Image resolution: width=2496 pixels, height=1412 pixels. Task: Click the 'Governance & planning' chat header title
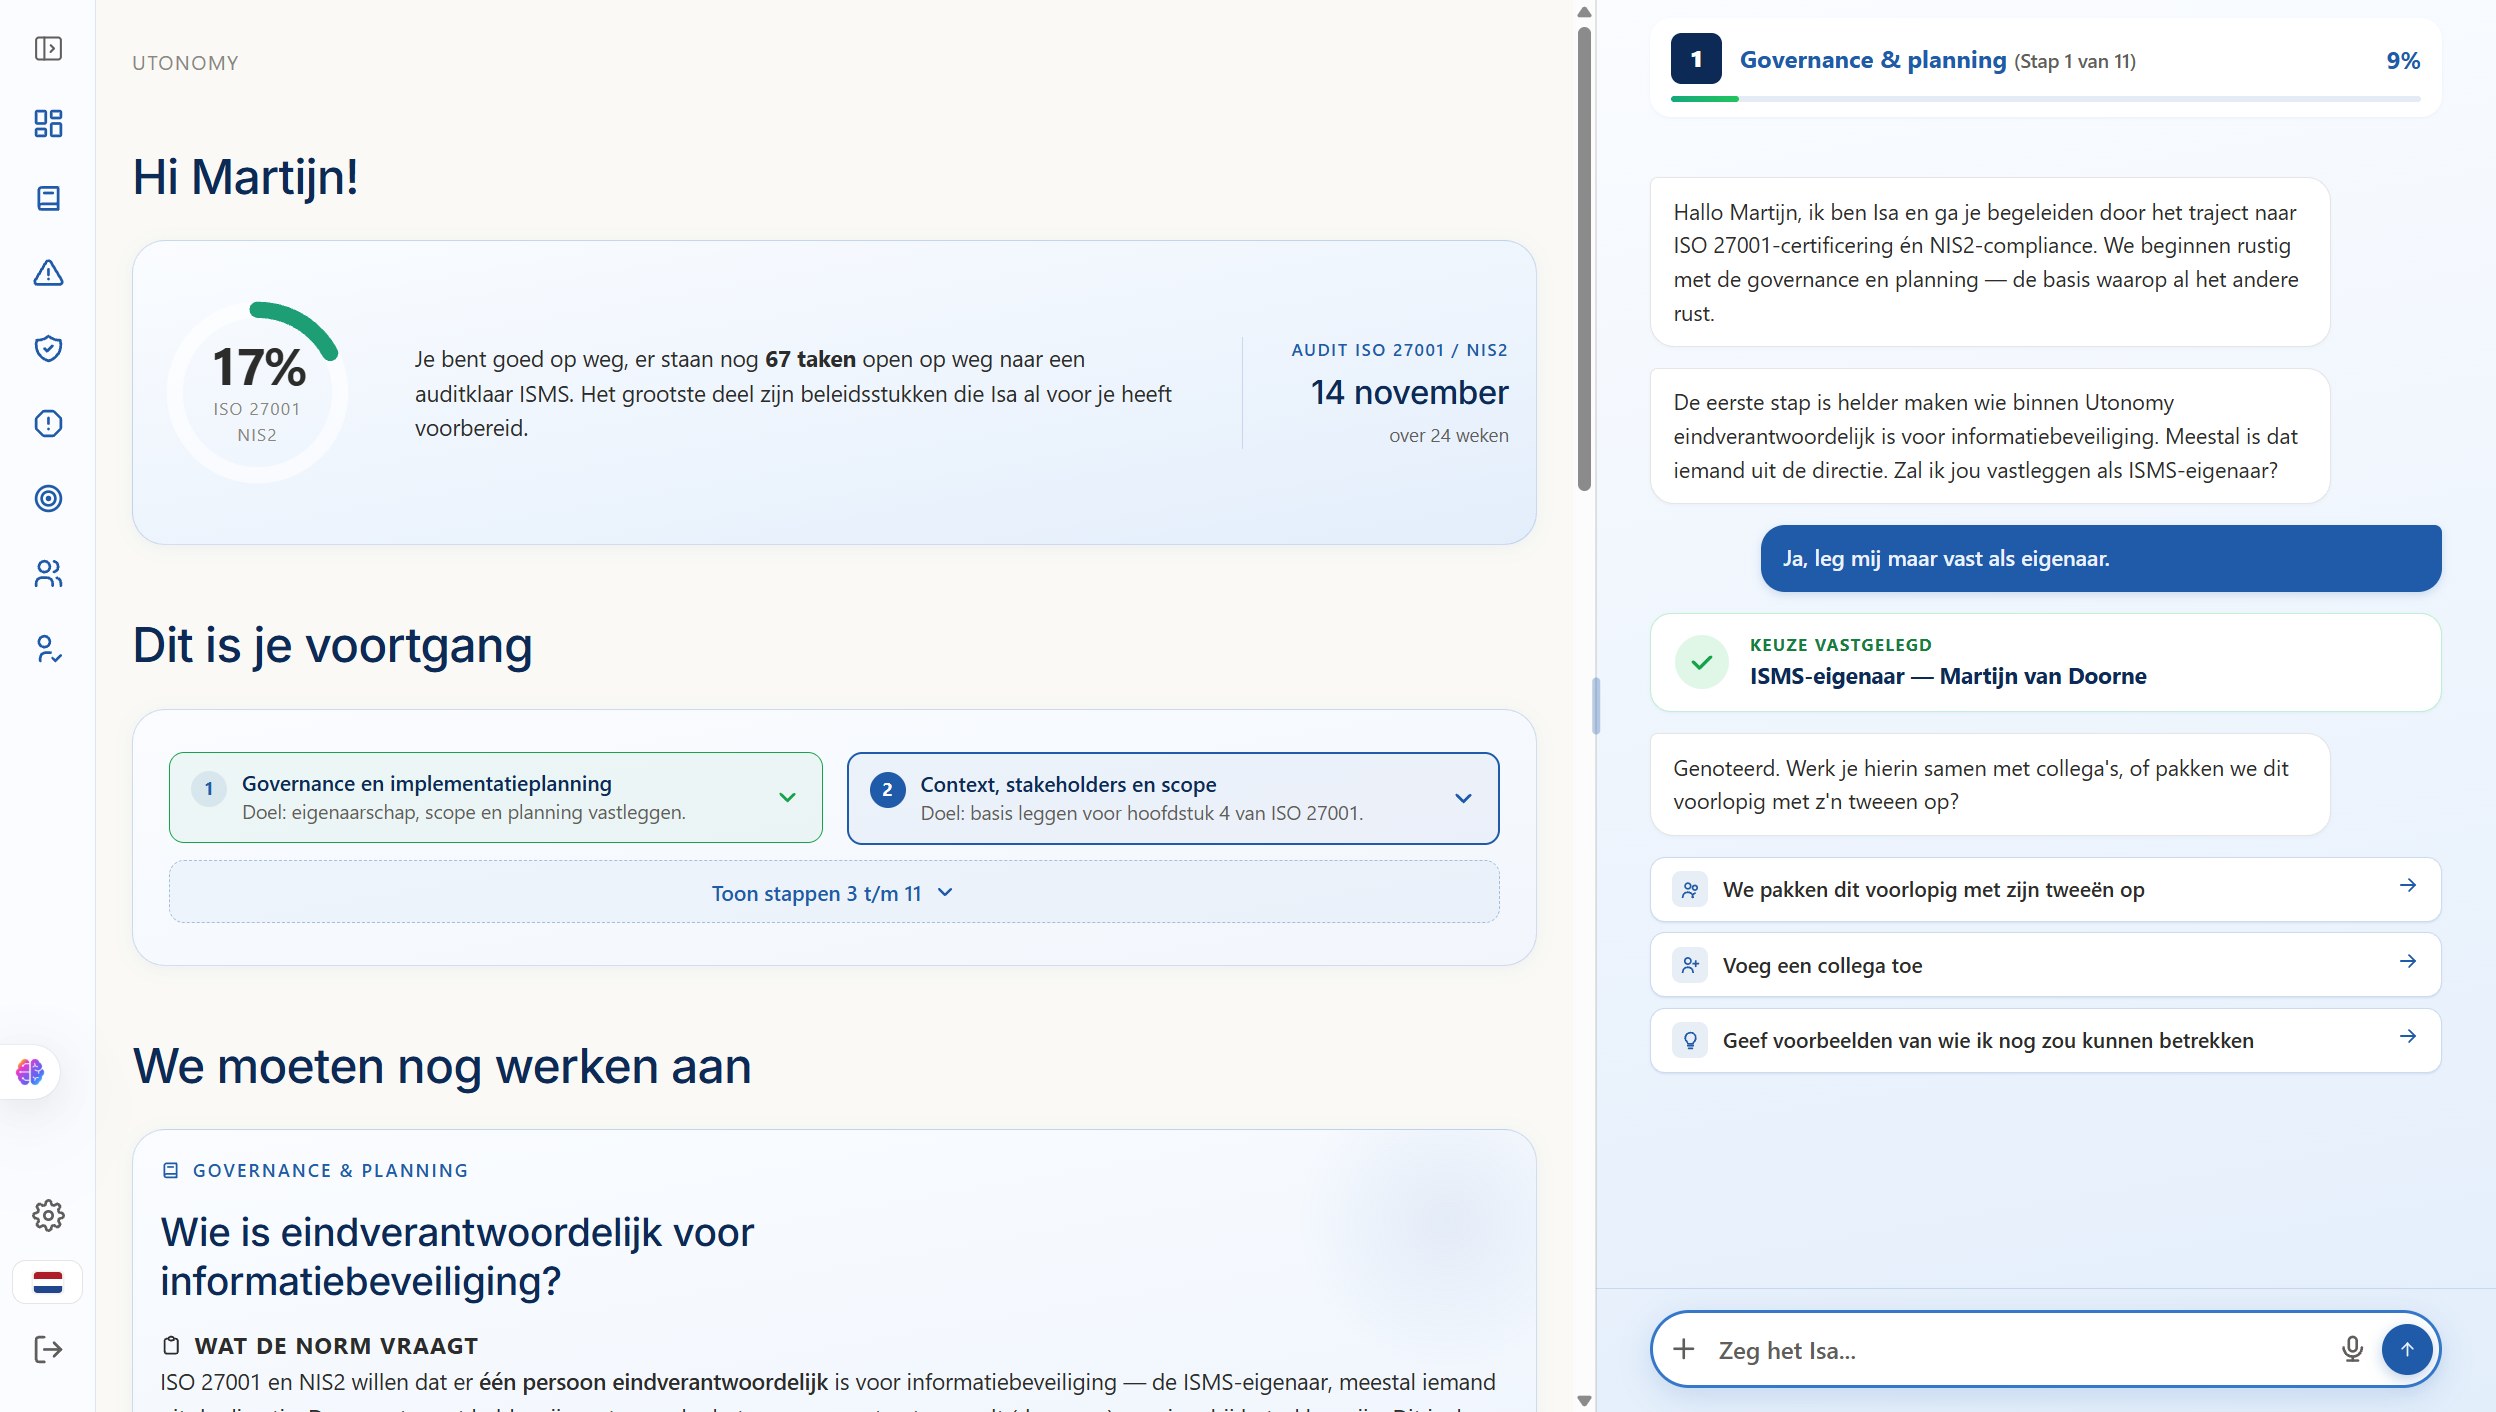coord(1872,60)
